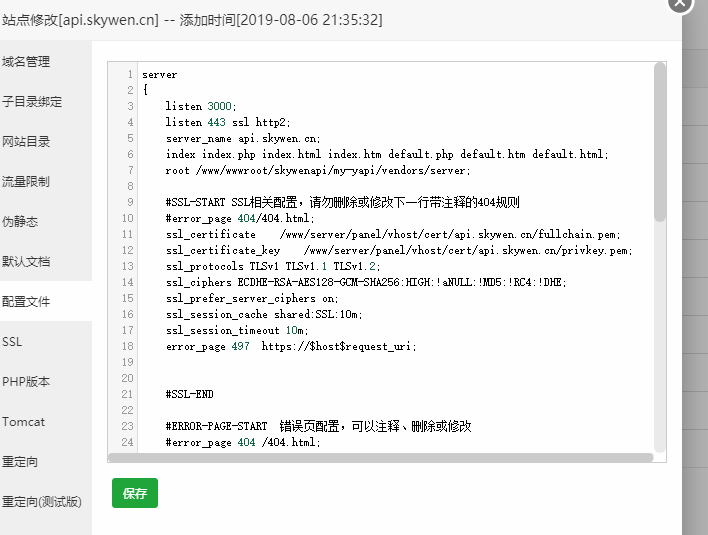The width and height of the screenshot is (708, 535).
Task: Click the ssl_prefer_server_ciphers on line
Action: pos(252,298)
